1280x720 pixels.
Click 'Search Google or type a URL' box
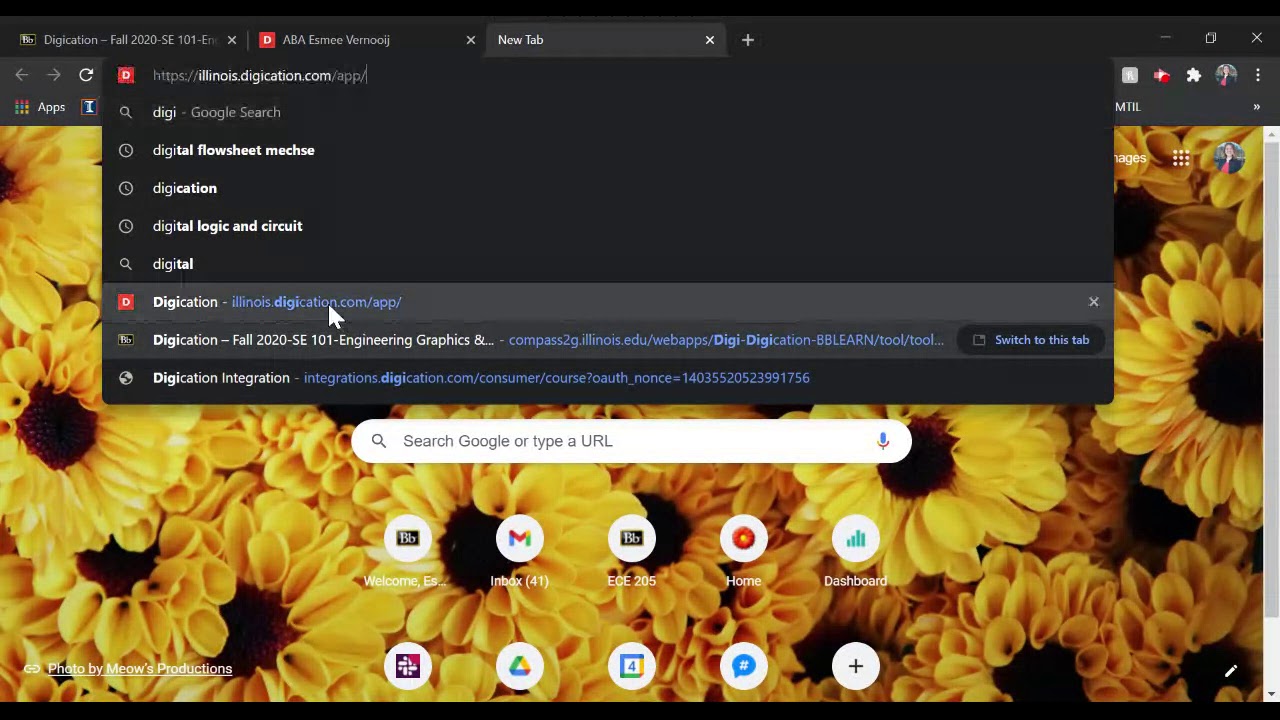pyautogui.click(x=631, y=441)
